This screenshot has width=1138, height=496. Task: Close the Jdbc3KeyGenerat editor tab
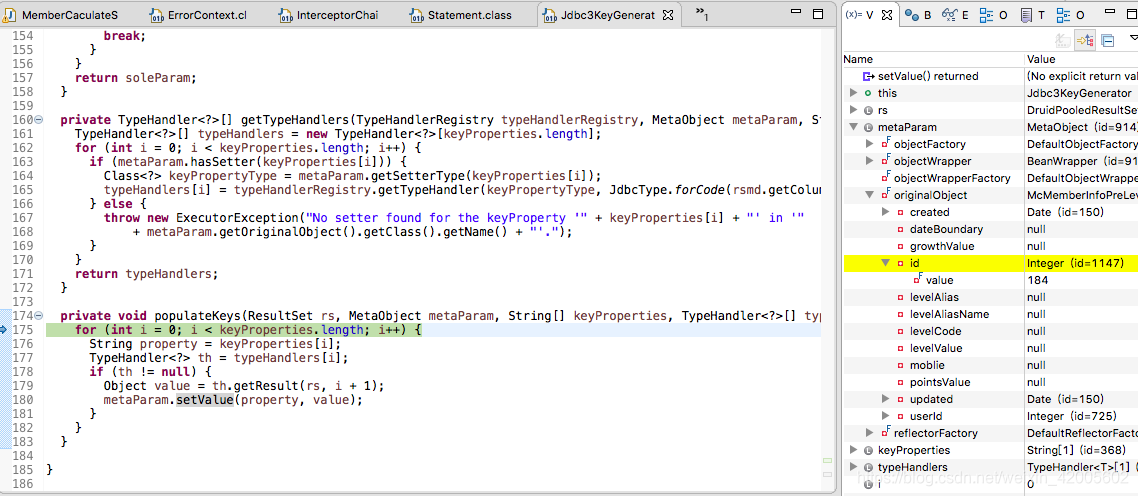tap(669, 15)
